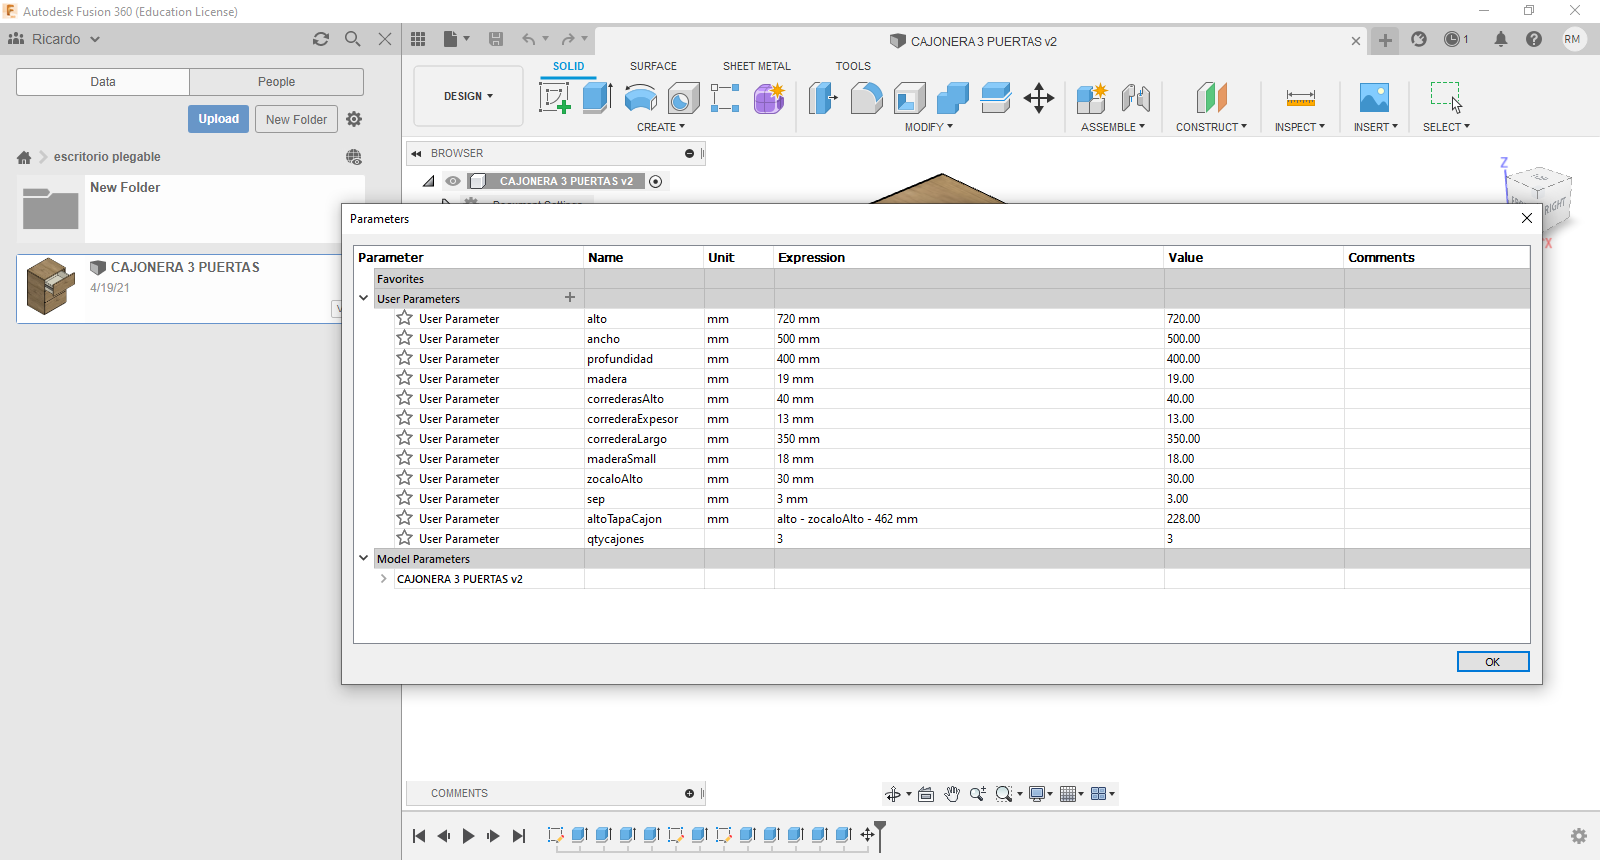The image size is (1600, 860).
Task: Click the New Component icon
Action: pos(1092,98)
